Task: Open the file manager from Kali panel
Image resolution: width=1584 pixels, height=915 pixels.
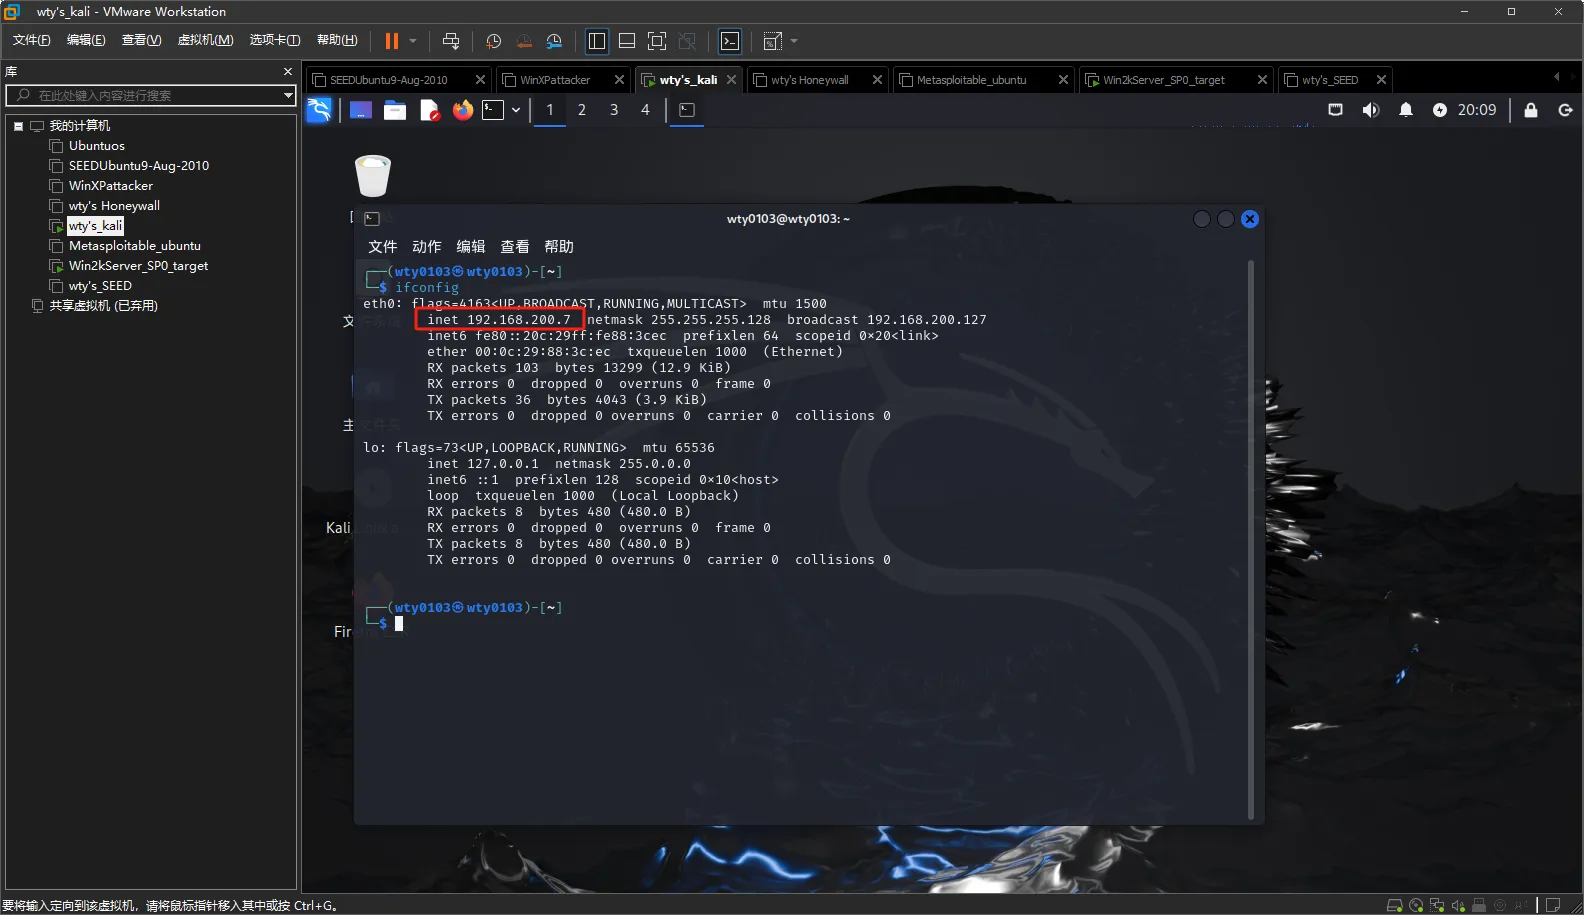Action: [395, 110]
